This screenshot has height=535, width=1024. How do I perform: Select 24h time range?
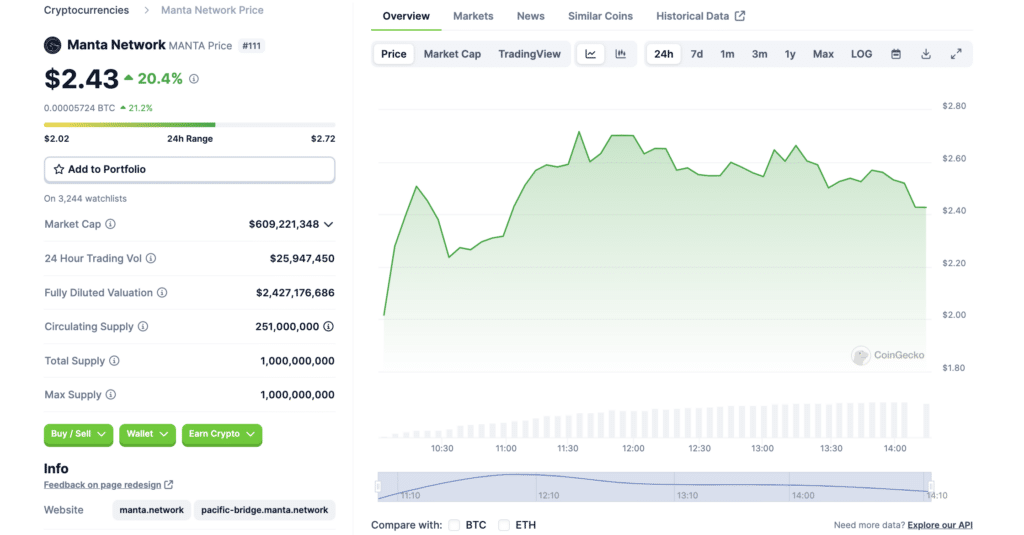(x=664, y=54)
